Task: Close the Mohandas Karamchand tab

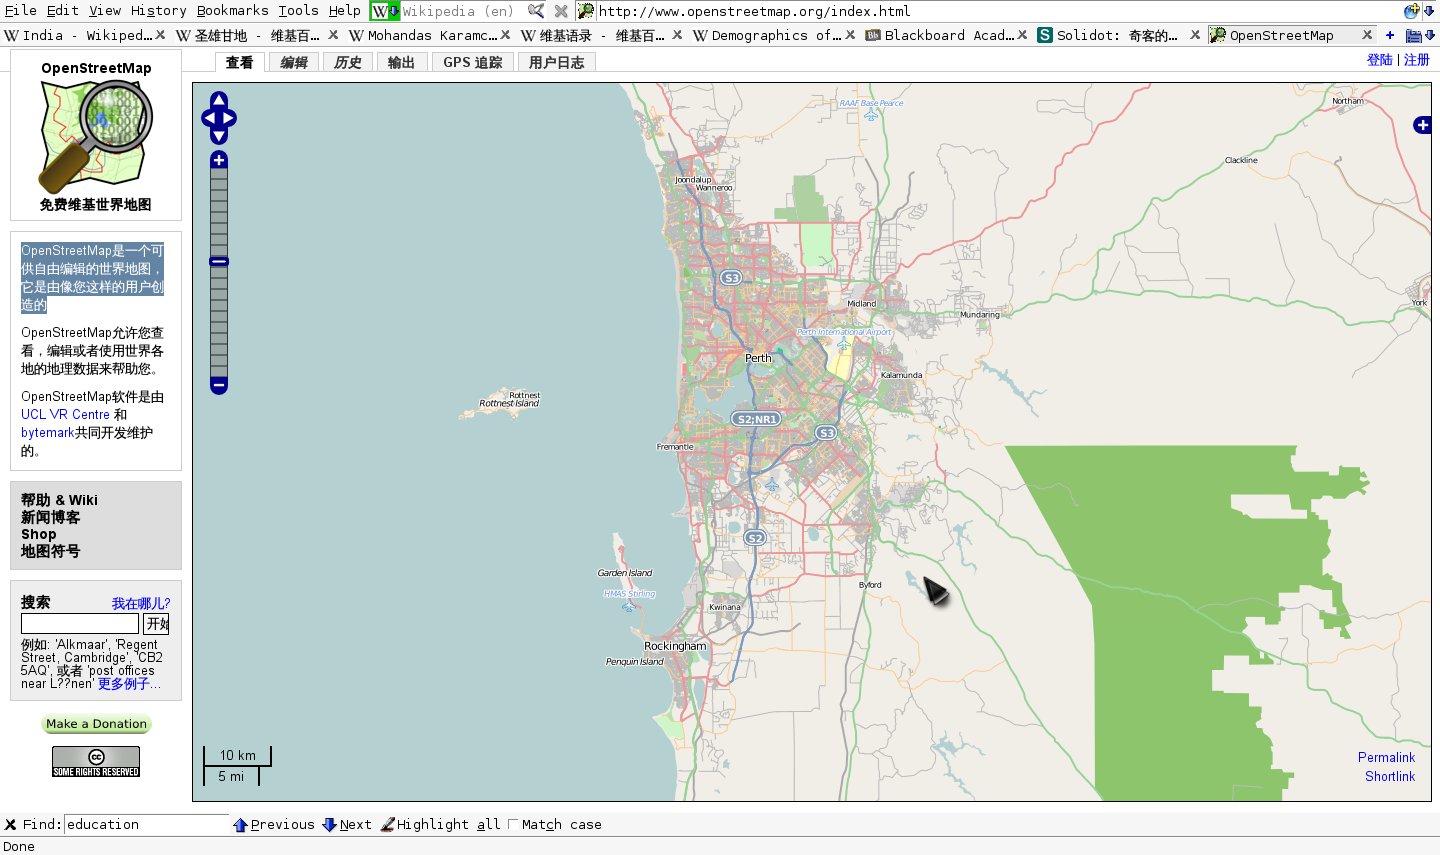Action: 505,35
